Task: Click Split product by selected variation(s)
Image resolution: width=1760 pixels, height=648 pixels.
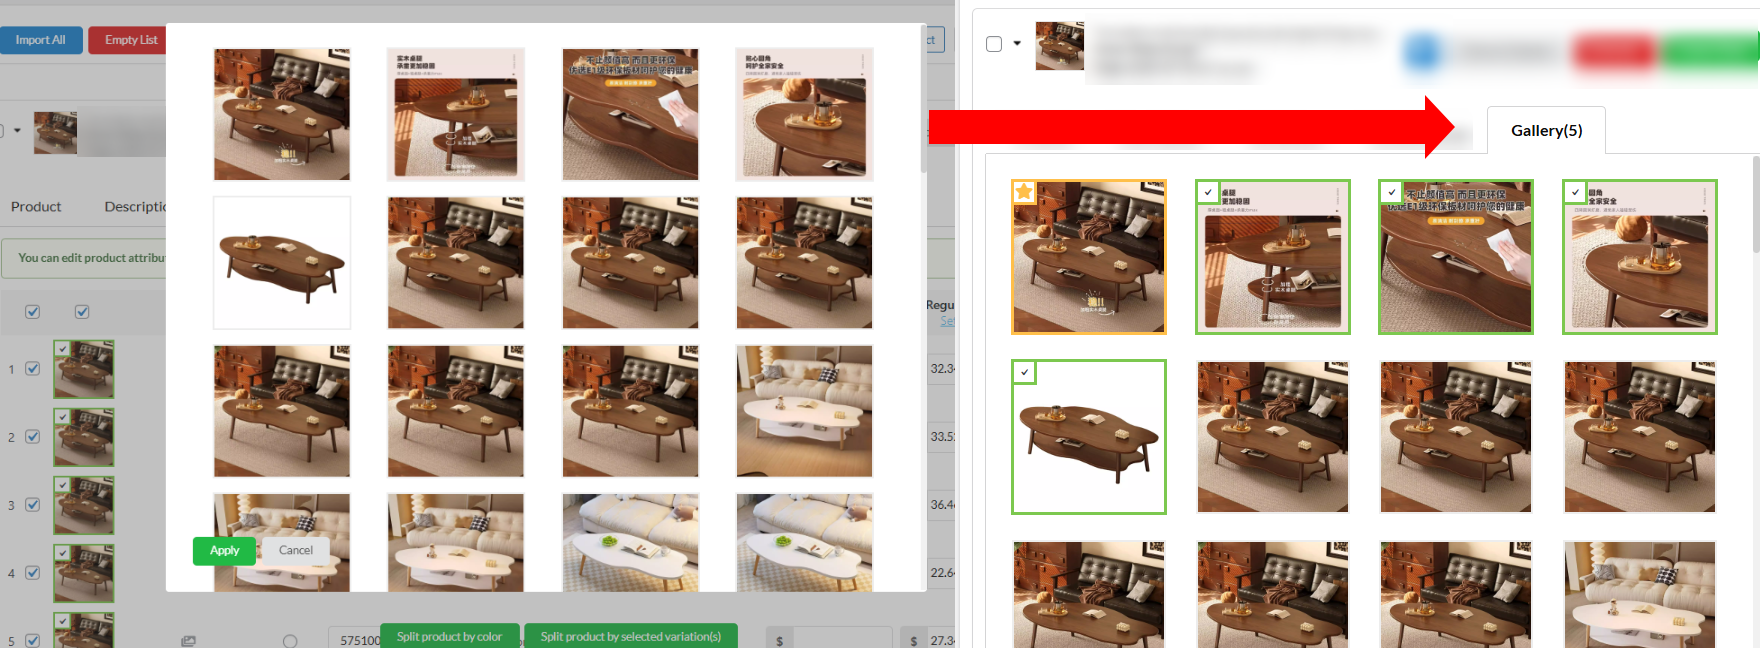Action: pos(631,636)
